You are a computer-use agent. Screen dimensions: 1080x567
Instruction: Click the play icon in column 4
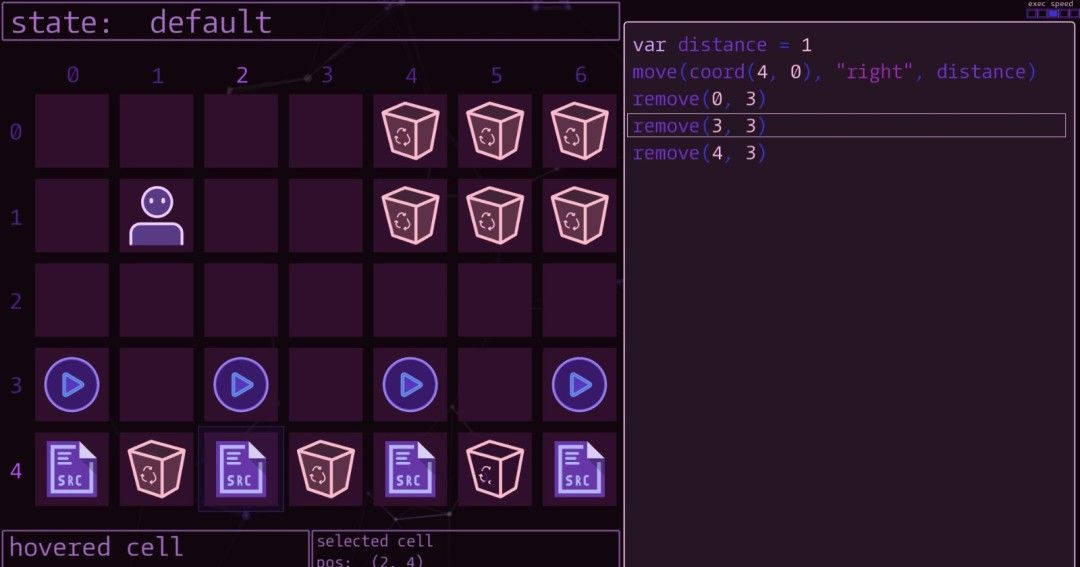(410, 384)
